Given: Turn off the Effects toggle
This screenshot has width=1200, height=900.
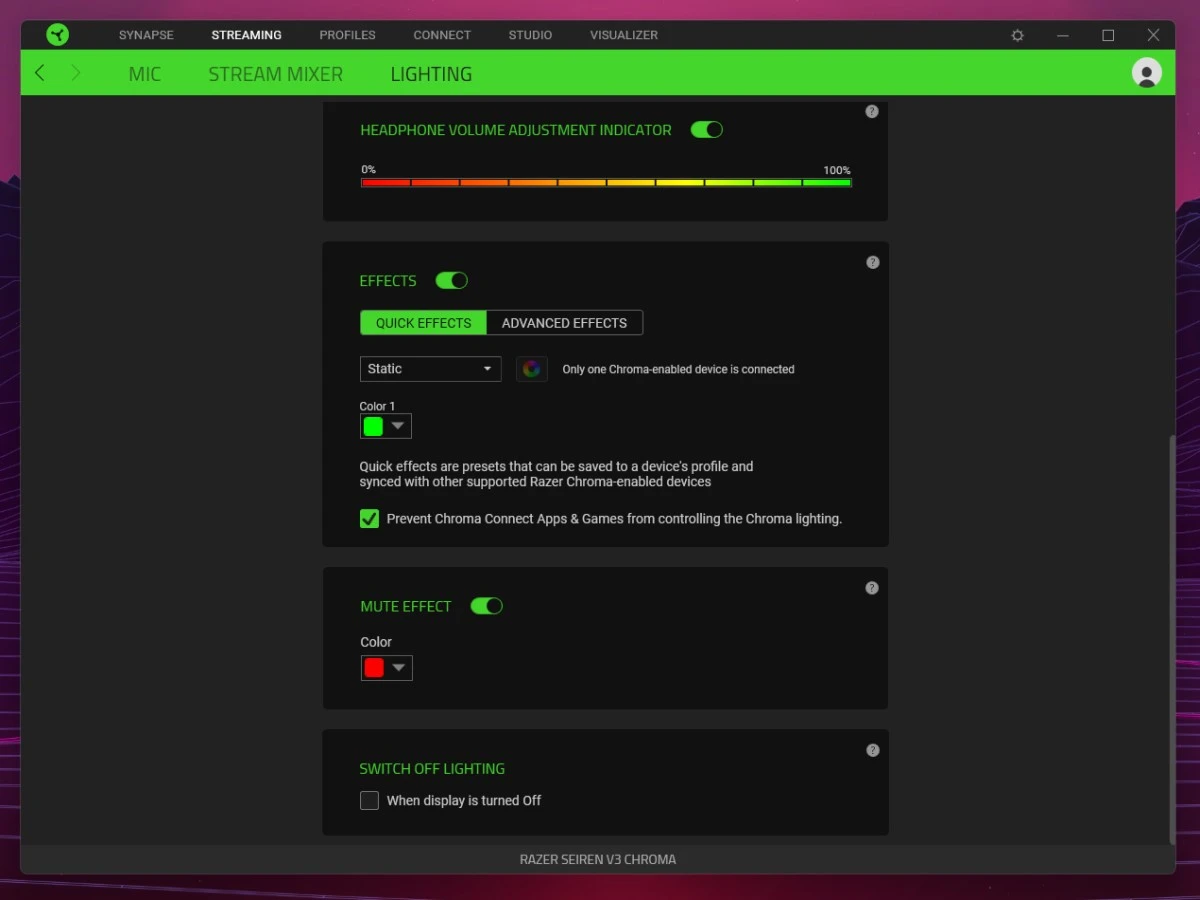Looking at the screenshot, I should 451,281.
